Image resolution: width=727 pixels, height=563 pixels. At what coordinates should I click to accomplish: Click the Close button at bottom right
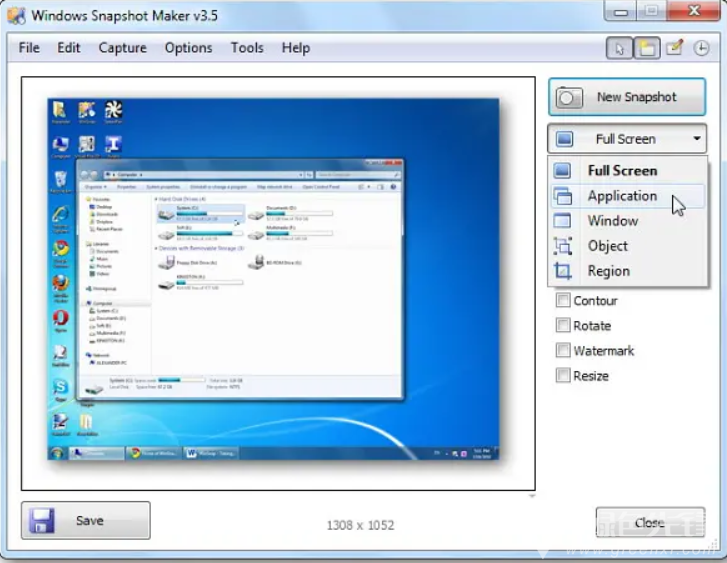[650, 523]
